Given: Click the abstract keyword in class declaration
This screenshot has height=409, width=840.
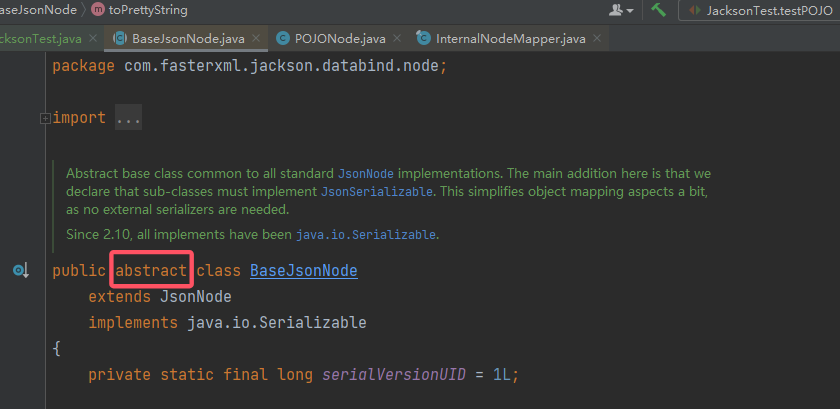Looking at the screenshot, I should tap(150, 271).
